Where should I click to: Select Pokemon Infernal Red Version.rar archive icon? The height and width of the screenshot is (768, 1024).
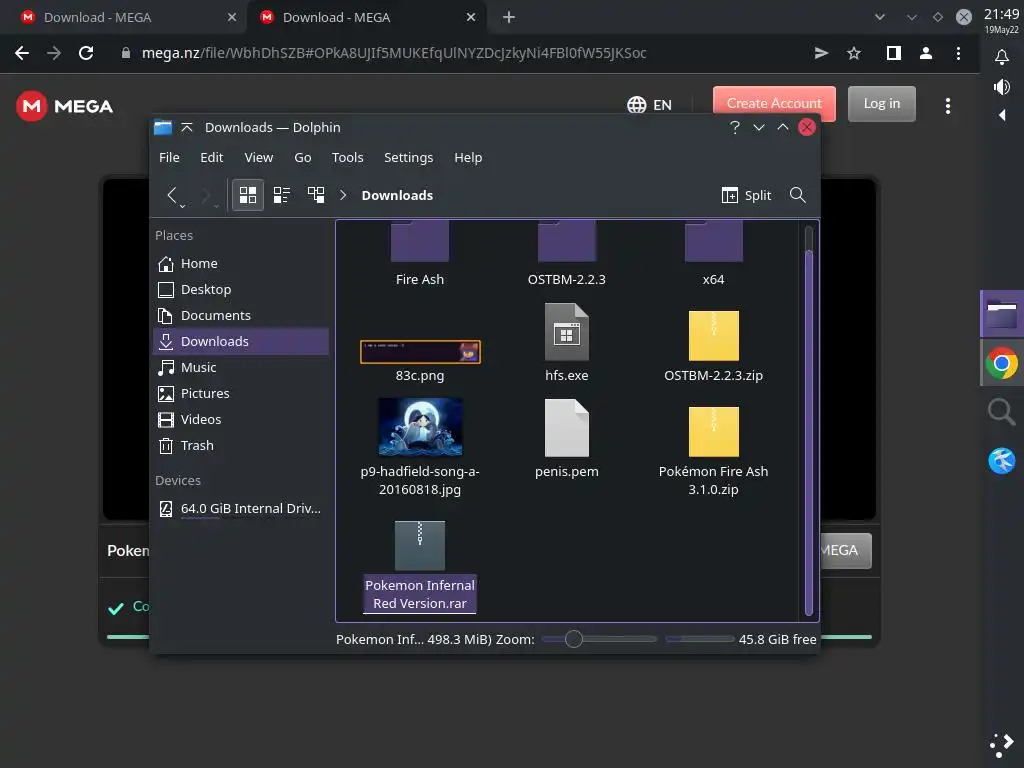(x=420, y=545)
